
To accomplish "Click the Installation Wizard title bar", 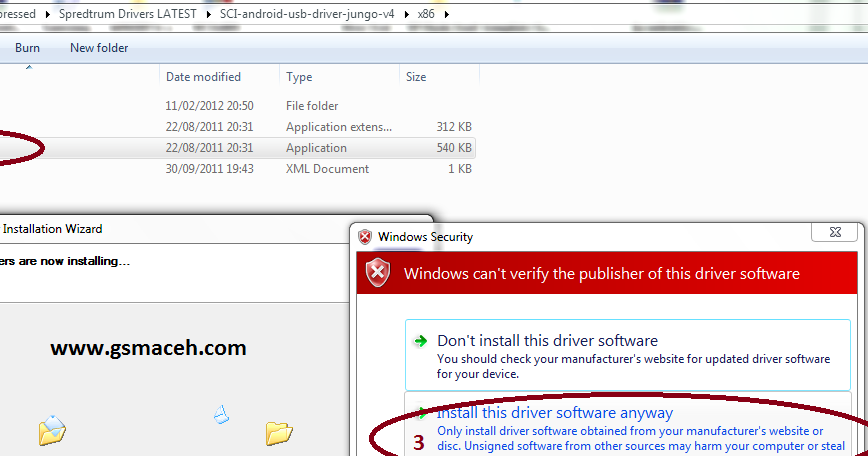I will click(174, 229).
